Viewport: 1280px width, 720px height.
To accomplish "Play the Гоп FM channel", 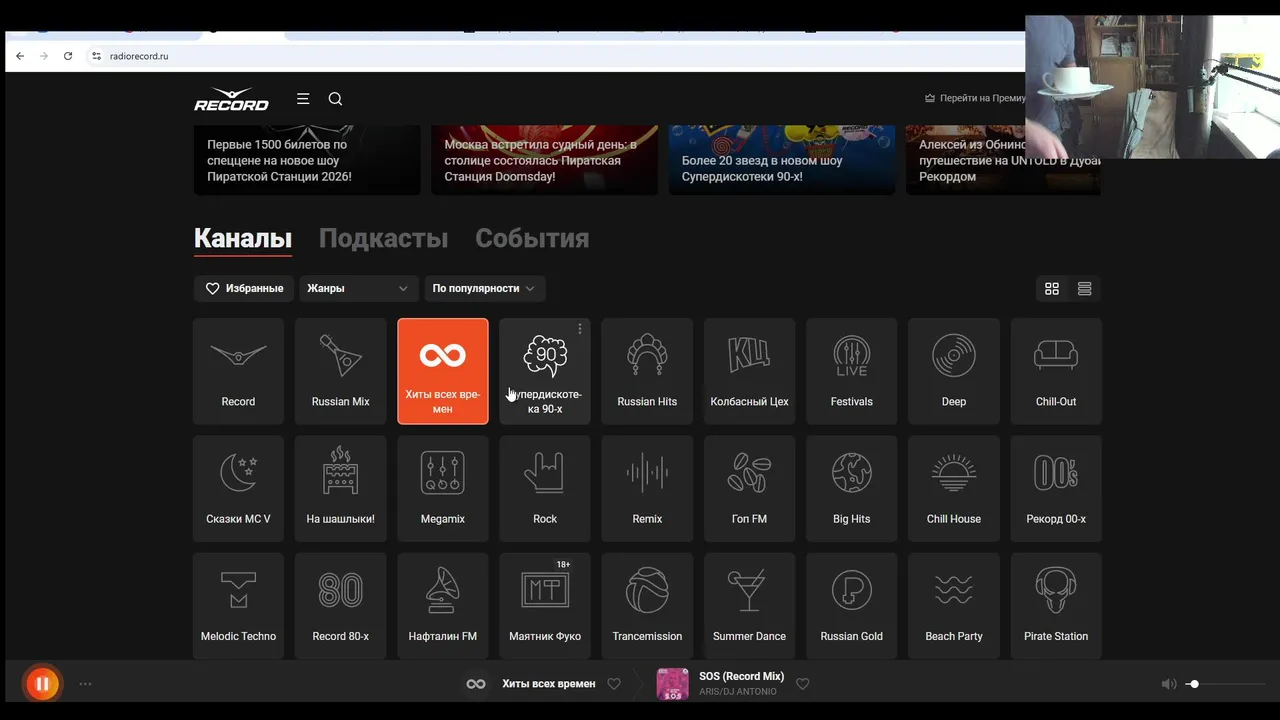I will pos(749,488).
